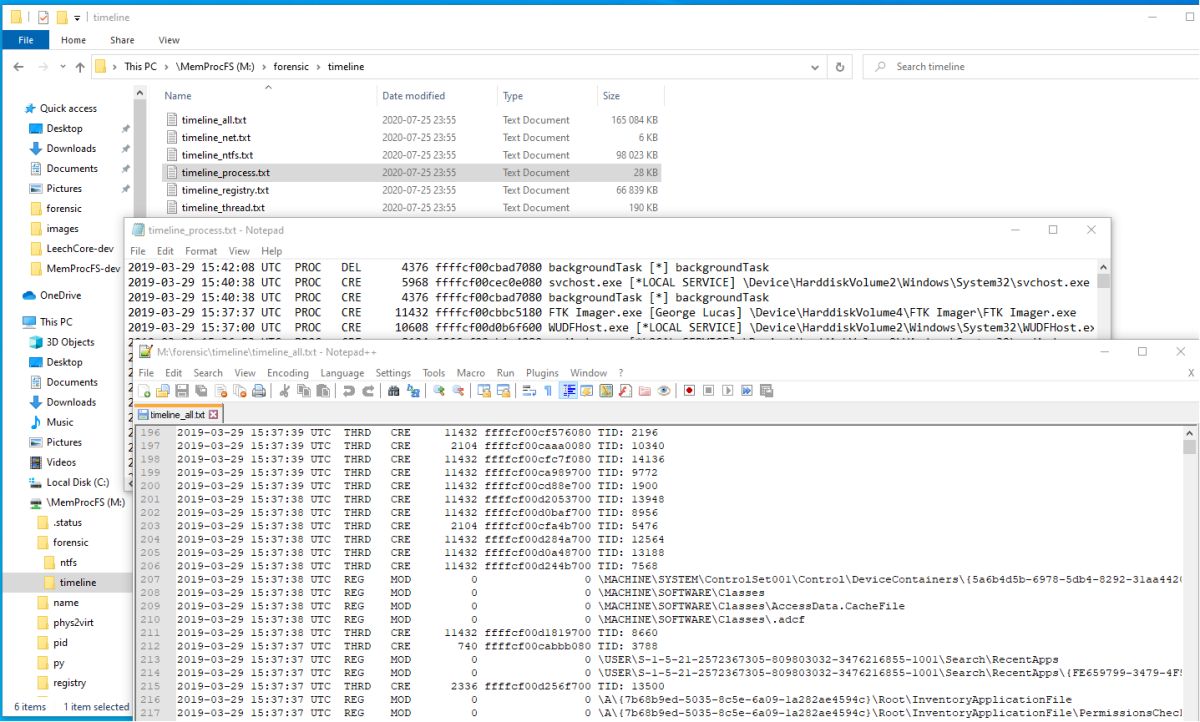This screenshot has height=722, width=1200.
Task: Sort files by Type column header
Action: [x=513, y=96]
